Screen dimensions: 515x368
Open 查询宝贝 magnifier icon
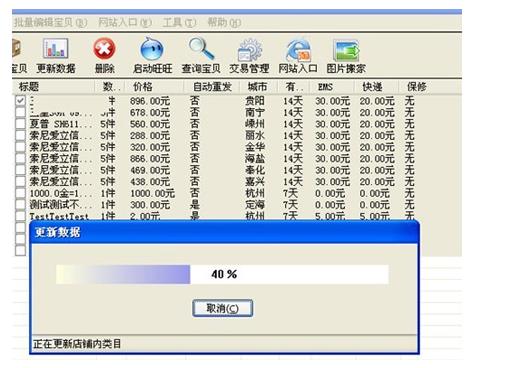pos(201,49)
